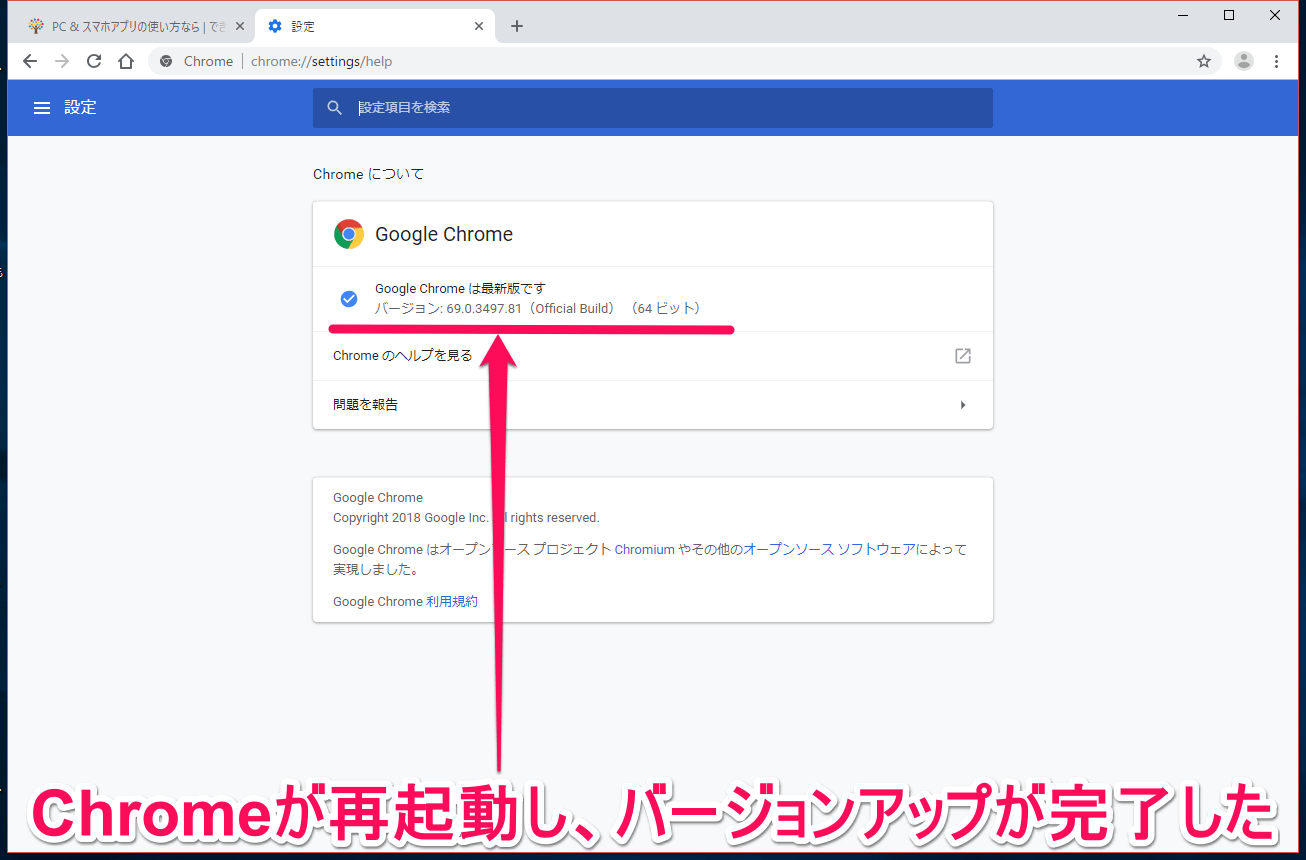
Task: Click the Chrome site info icon in address bar
Action: tap(166, 61)
